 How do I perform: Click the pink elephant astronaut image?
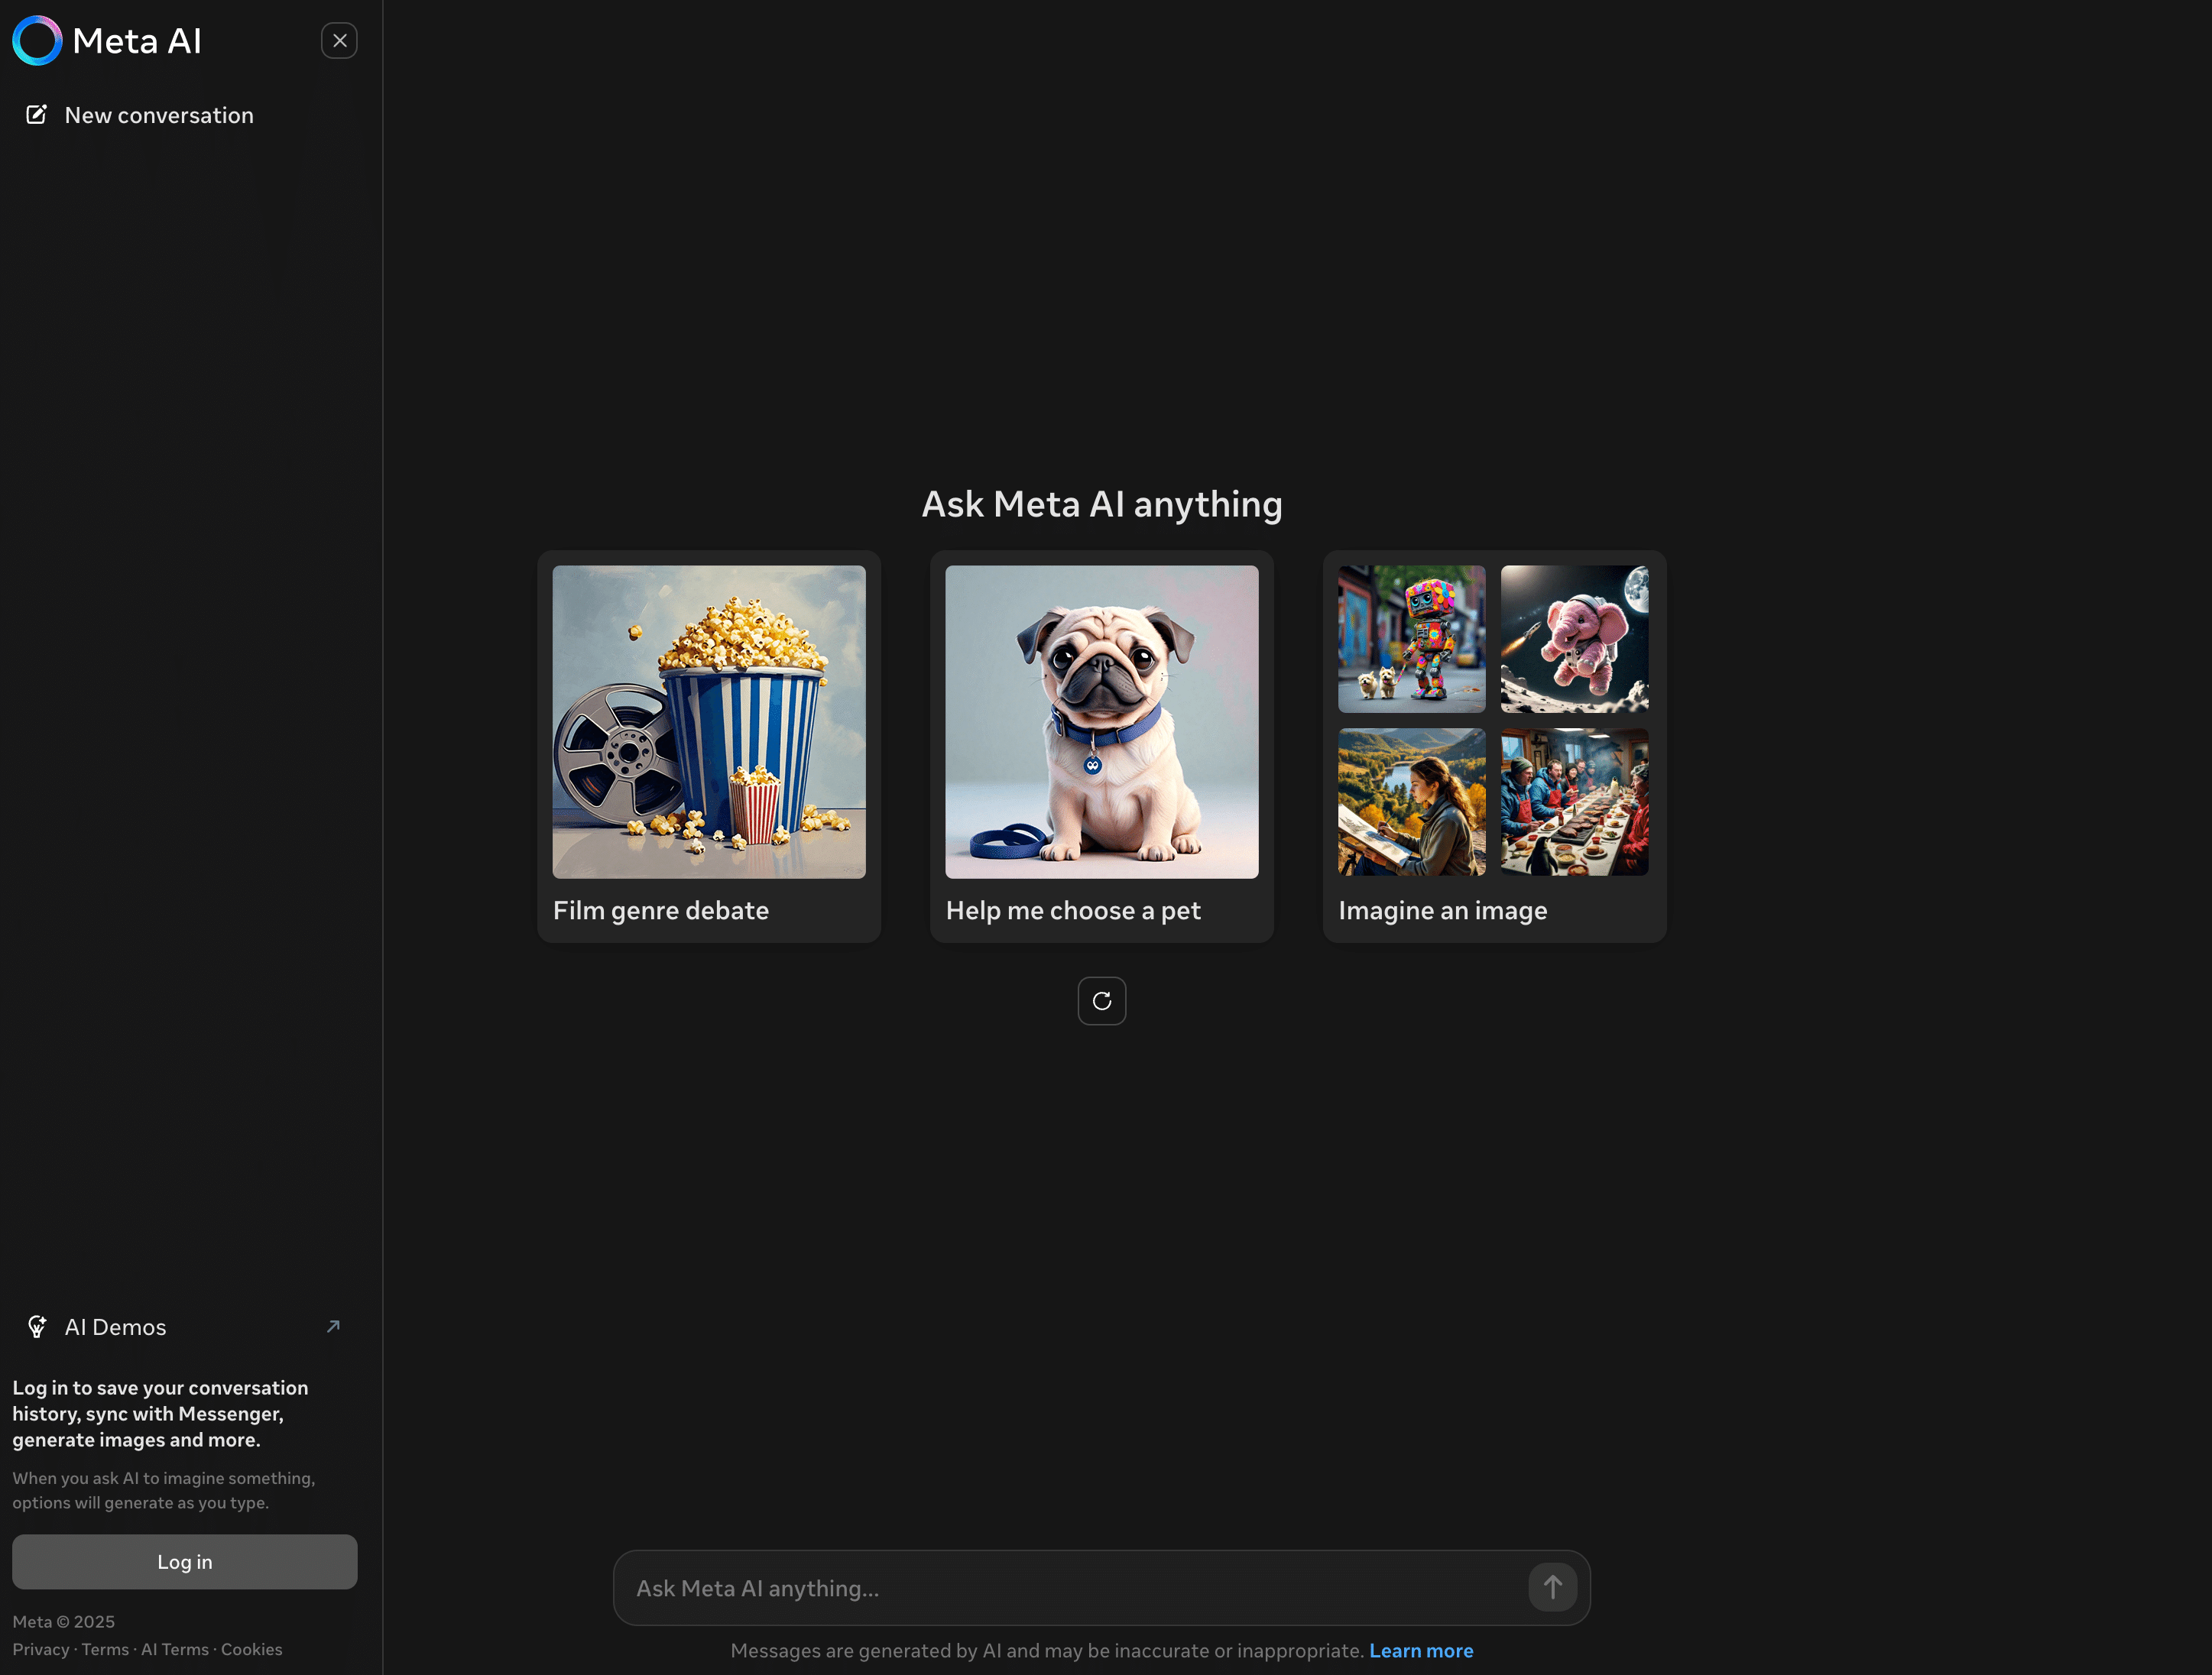click(1574, 639)
